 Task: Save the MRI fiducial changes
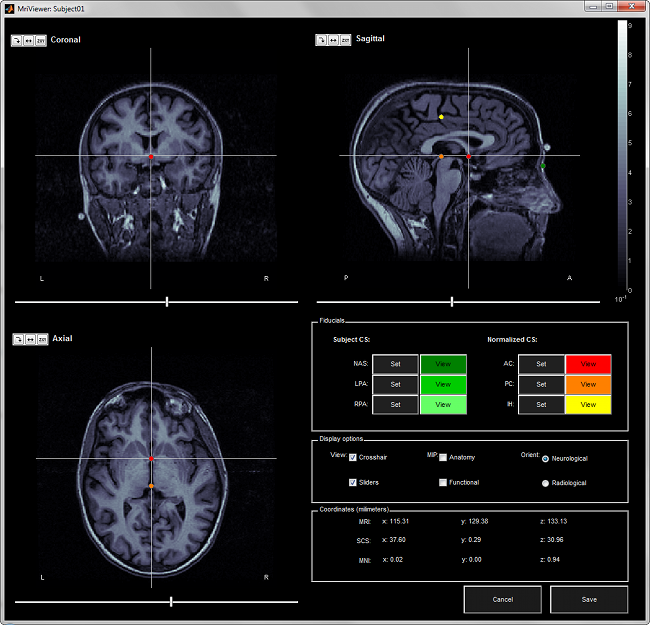pyautogui.click(x=589, y=599)
